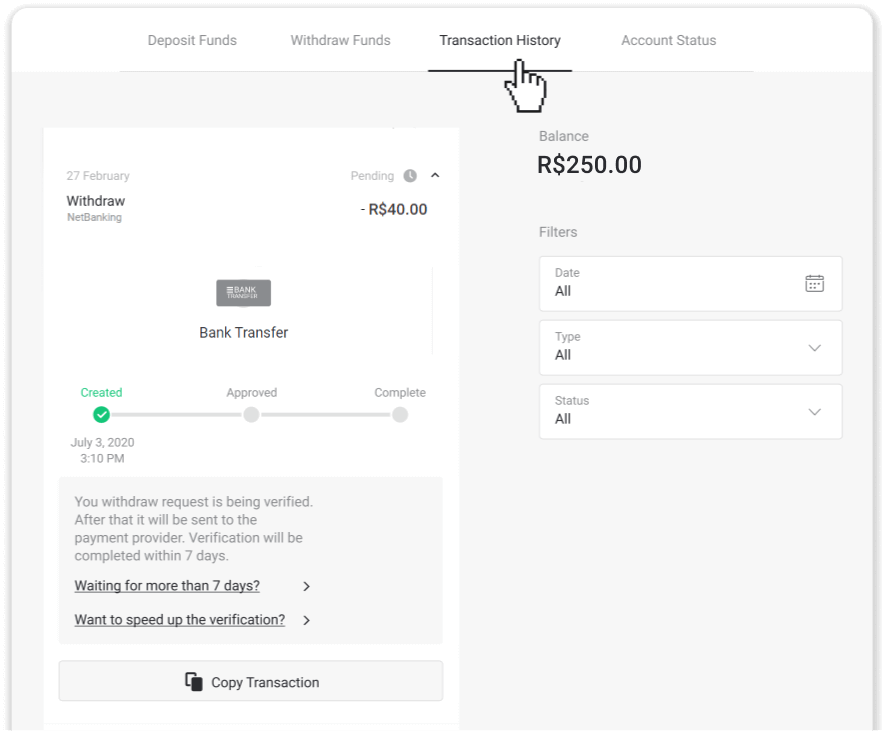Click the Bank Transfer logo icon
The width and height of the screenshot is (886, 731).
click(243, 293)
